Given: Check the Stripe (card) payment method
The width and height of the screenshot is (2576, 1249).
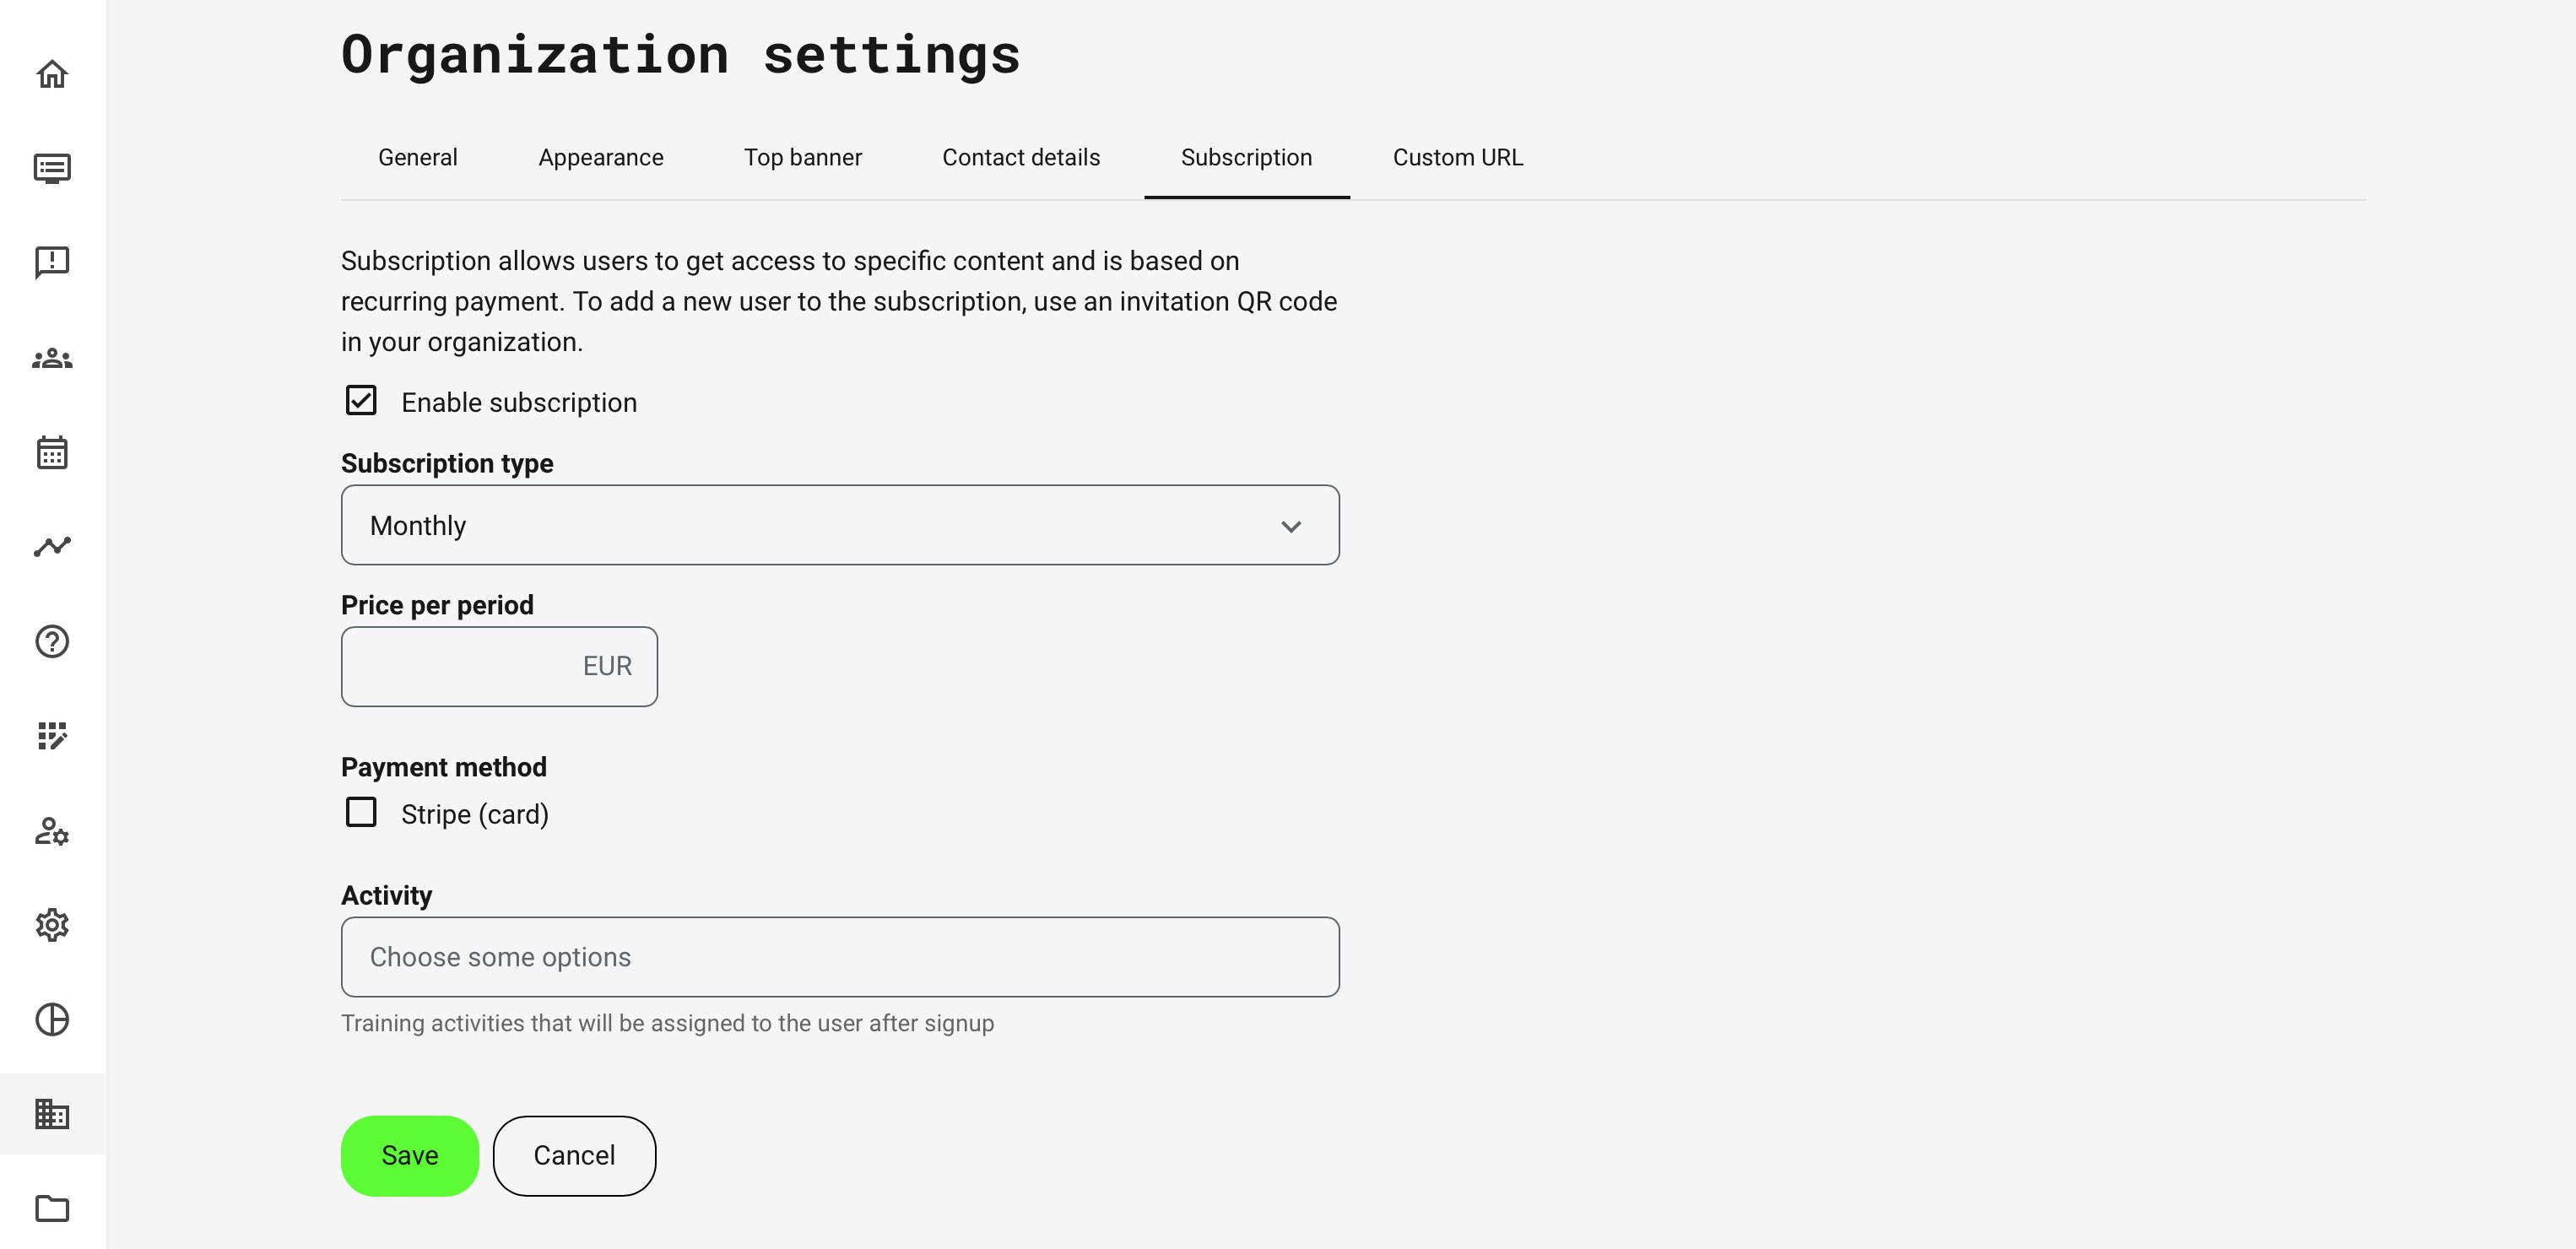Looking at the screenshot, I should pyautogui.click(x=361, y=812).
